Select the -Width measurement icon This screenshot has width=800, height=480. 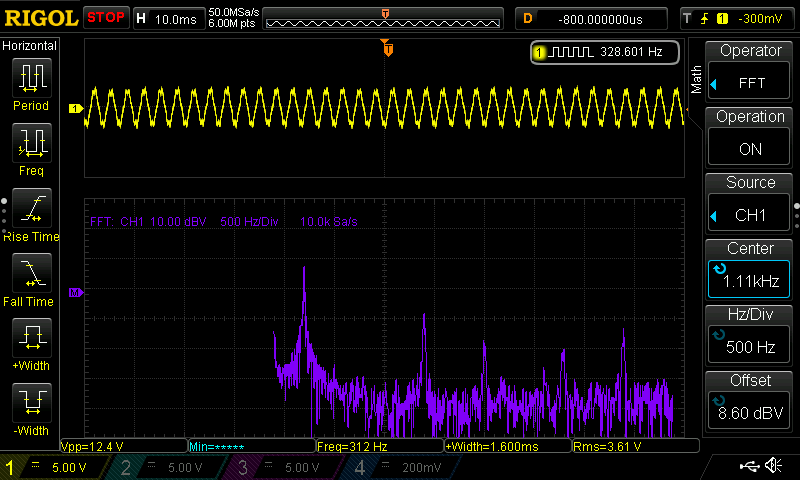[31, 407]
